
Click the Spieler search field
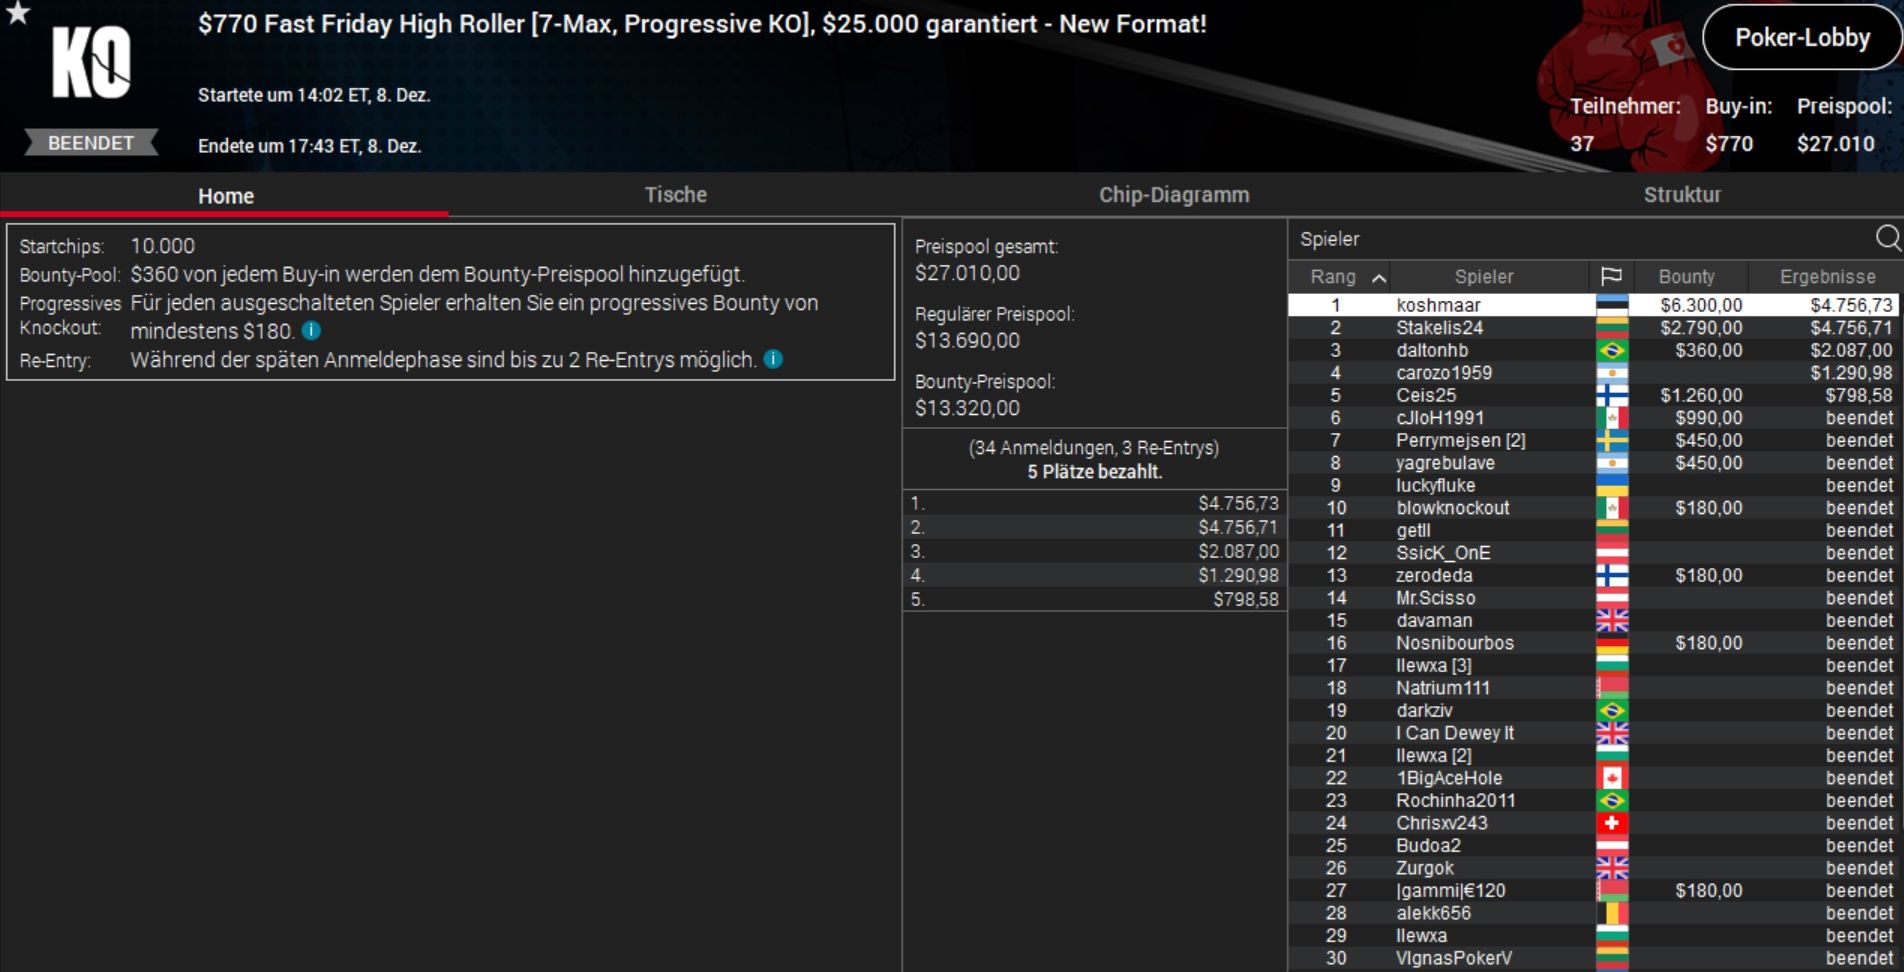tap(1580, 239)
